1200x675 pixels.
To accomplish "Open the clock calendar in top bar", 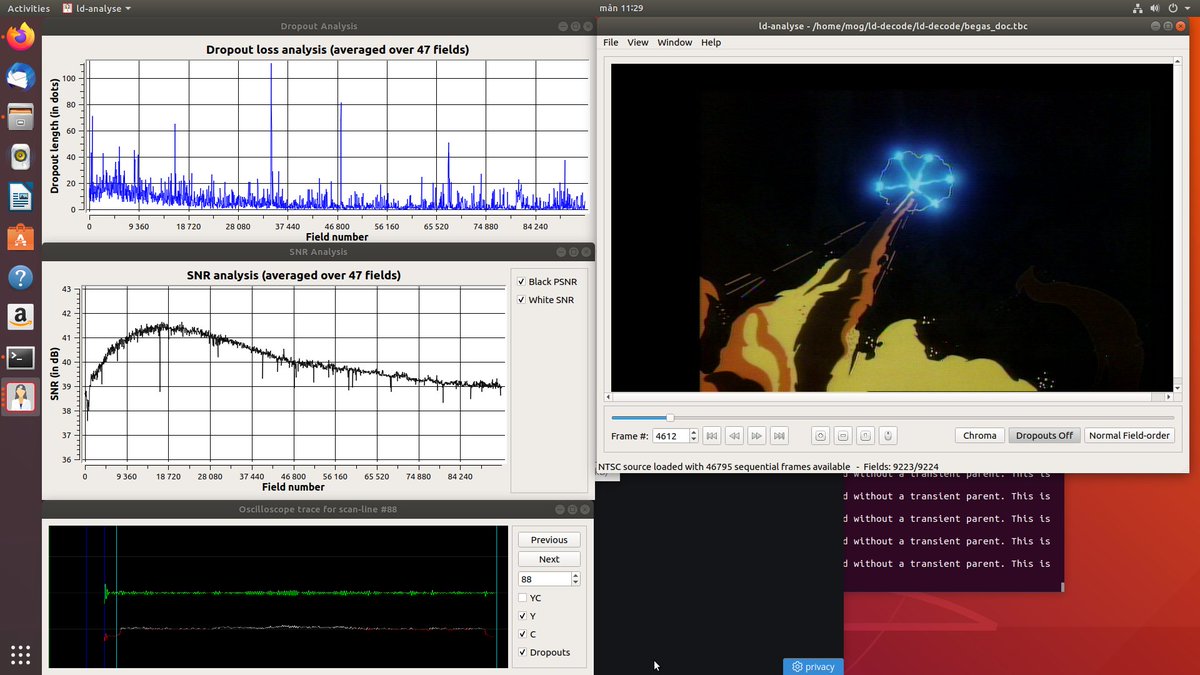I will click(x=620, y=8).
